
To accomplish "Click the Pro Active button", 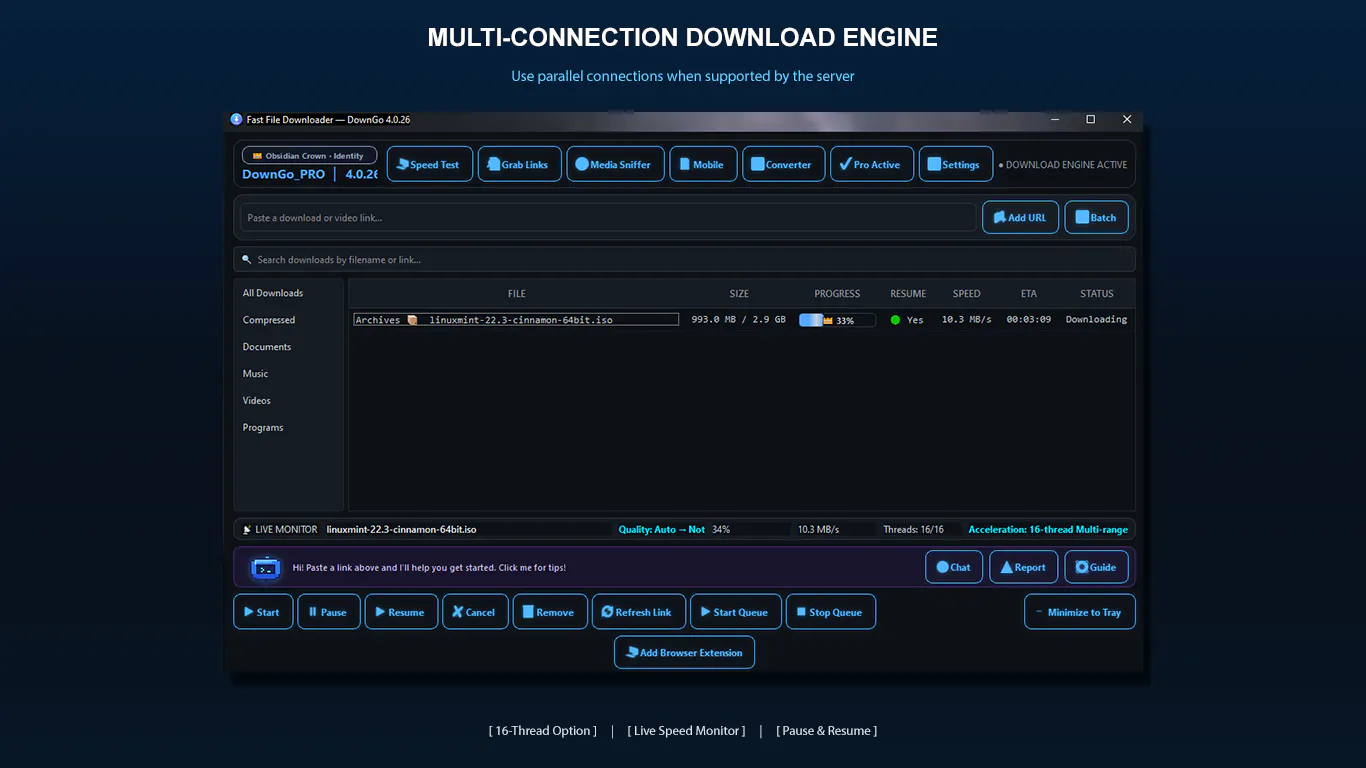I will tap(872, 164).
